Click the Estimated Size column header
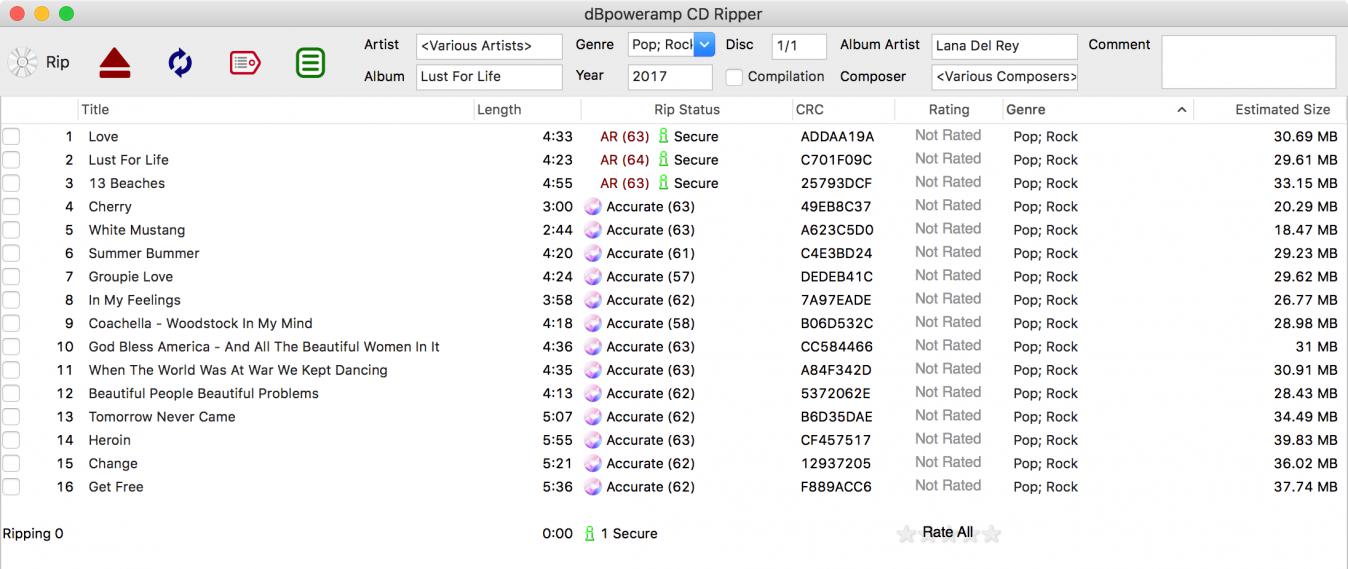Screen dimensions: 1348x569 (x=1282, y=110)
